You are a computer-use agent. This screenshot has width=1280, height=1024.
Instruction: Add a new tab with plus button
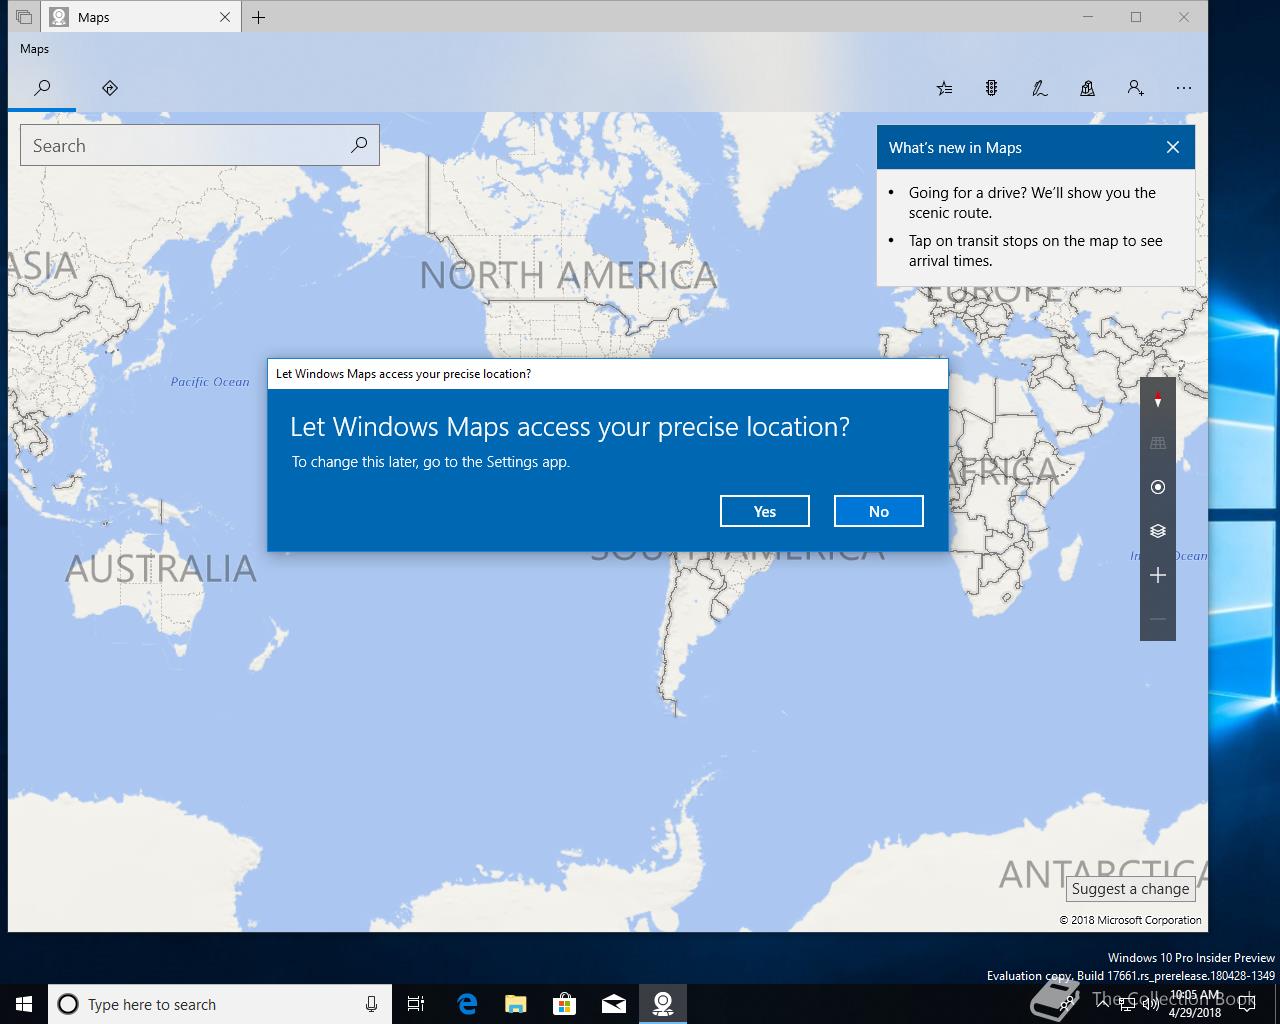pos(259,17)
